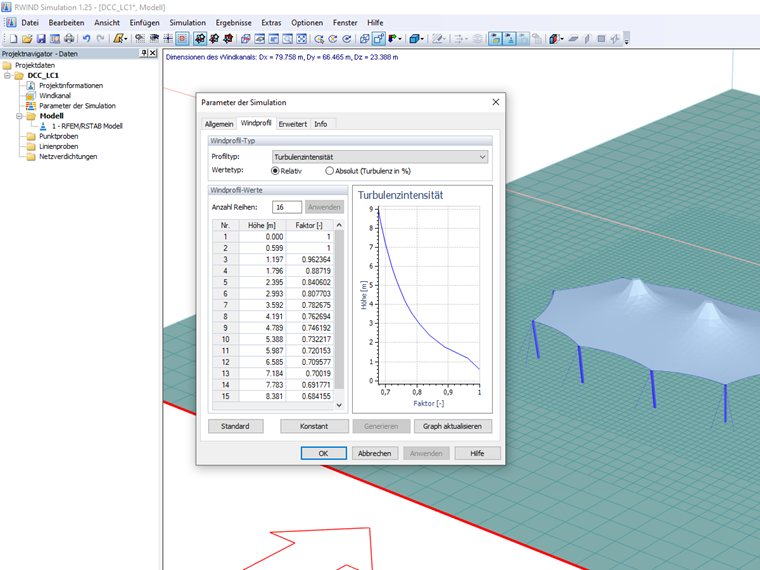Click the greyed Redo arrow icon
The height and width of the screenshot is (570, 760).
point(100,39)
